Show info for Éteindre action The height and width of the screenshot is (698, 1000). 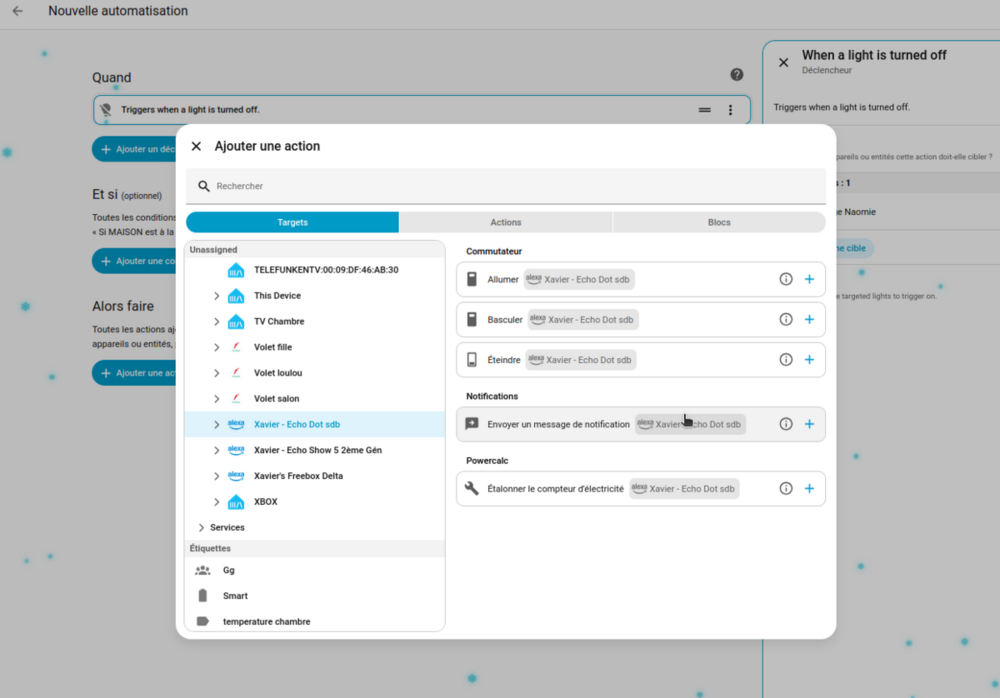[x=786, y=360]
